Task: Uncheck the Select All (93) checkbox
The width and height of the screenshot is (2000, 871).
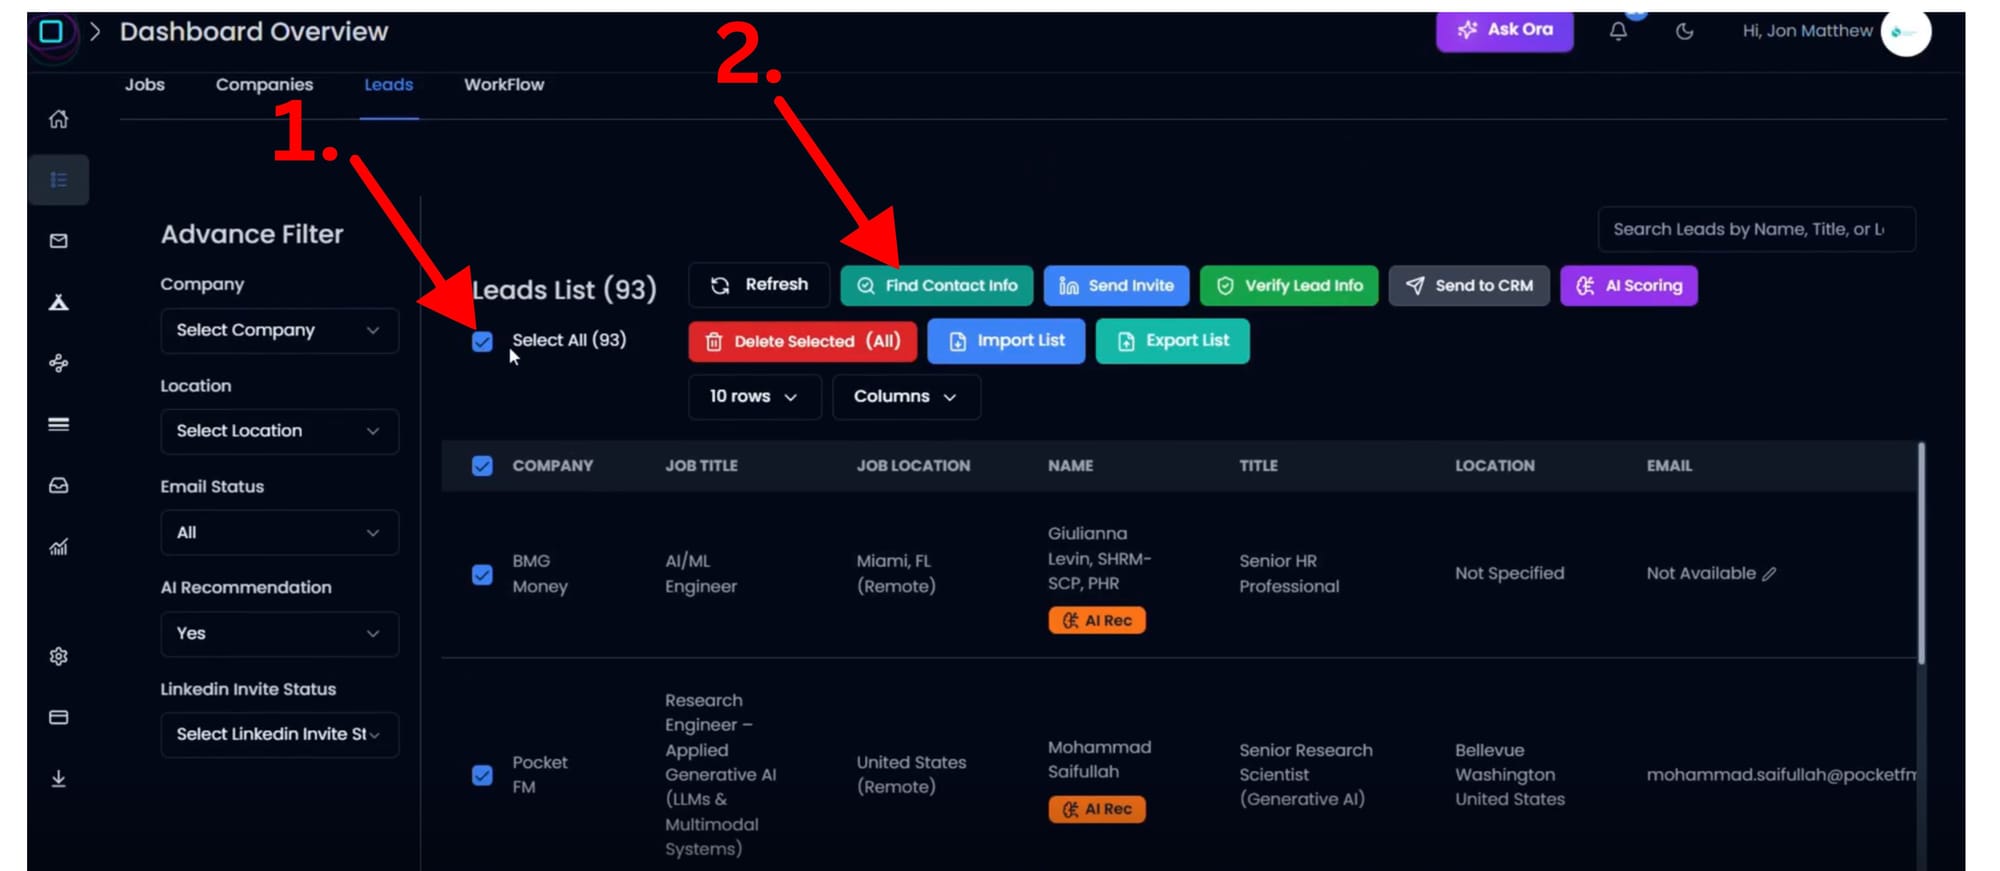Action: pos(482,342)
